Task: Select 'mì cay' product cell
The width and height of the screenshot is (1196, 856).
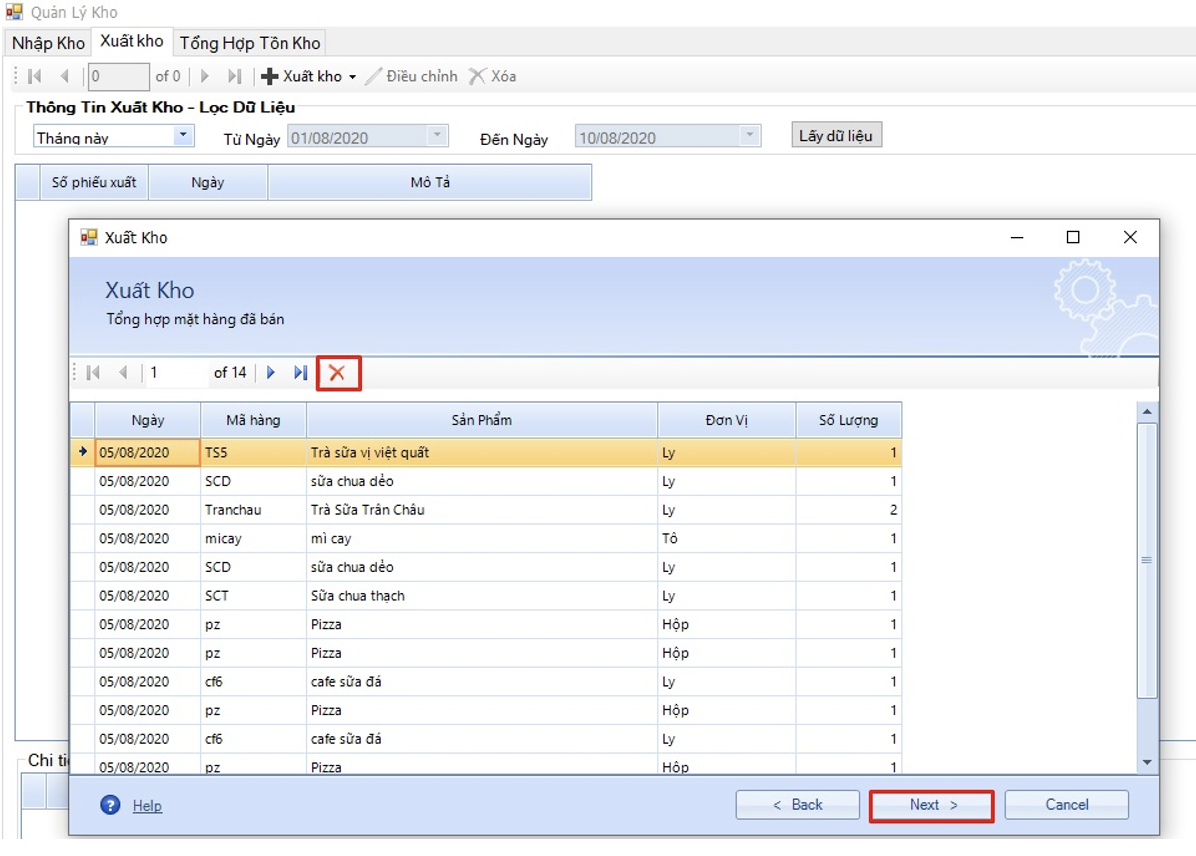Action: point(482,539)
